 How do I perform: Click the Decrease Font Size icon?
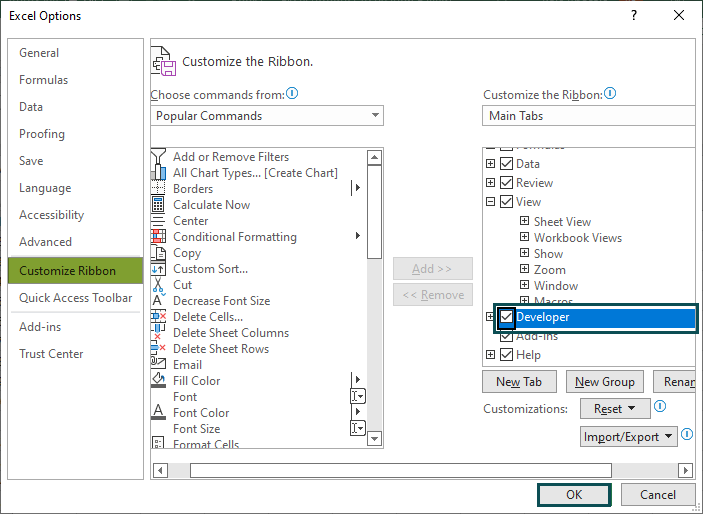tap(158, 301)
